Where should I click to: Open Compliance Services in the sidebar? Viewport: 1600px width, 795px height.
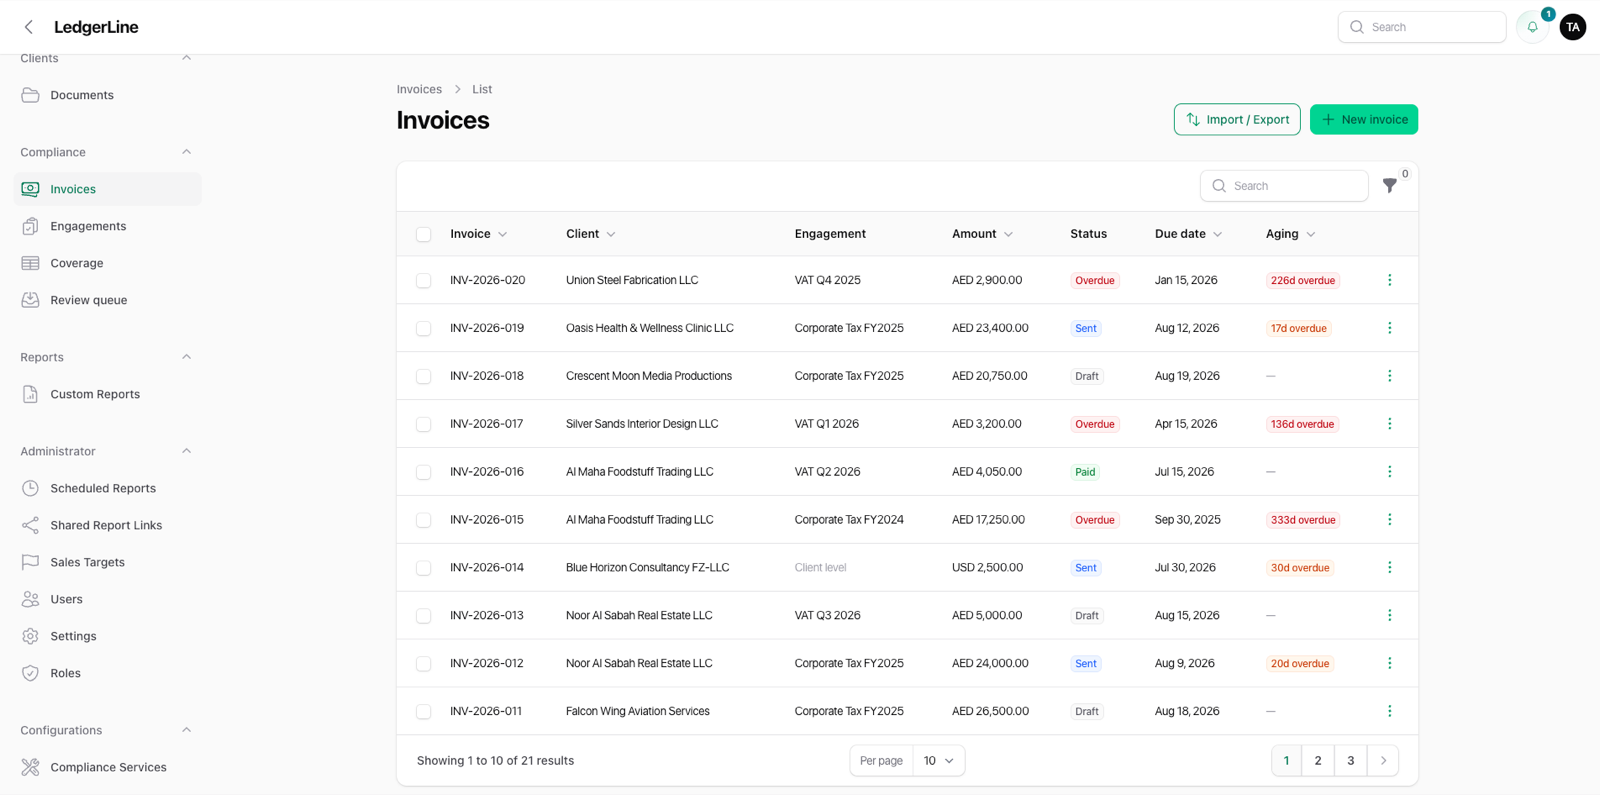click(x=108, y=767)
